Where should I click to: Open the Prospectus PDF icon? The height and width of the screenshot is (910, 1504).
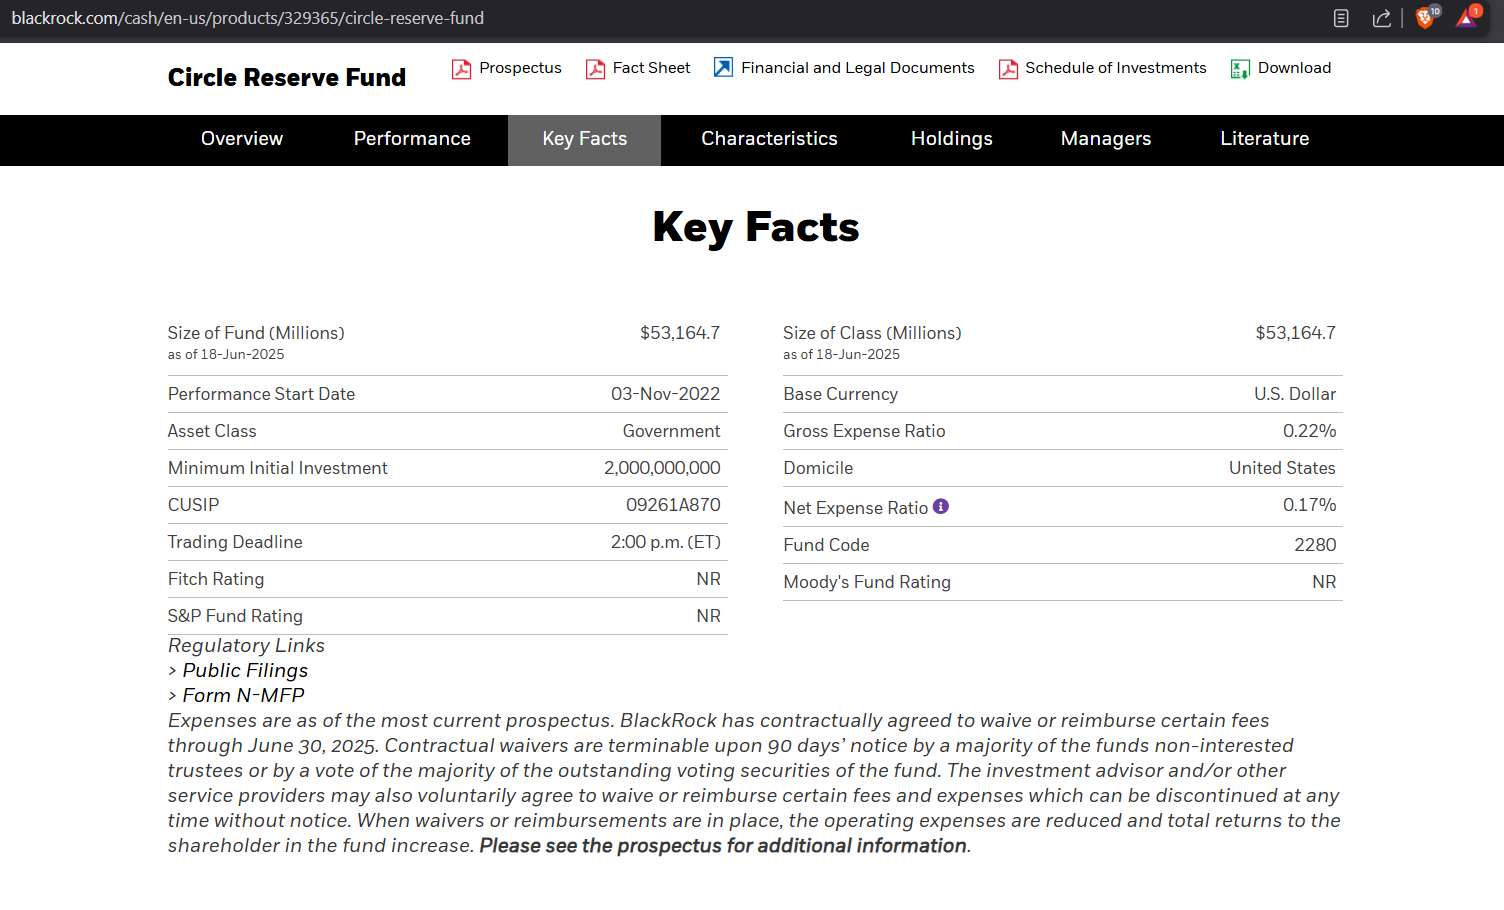click(x=461, y=69)
